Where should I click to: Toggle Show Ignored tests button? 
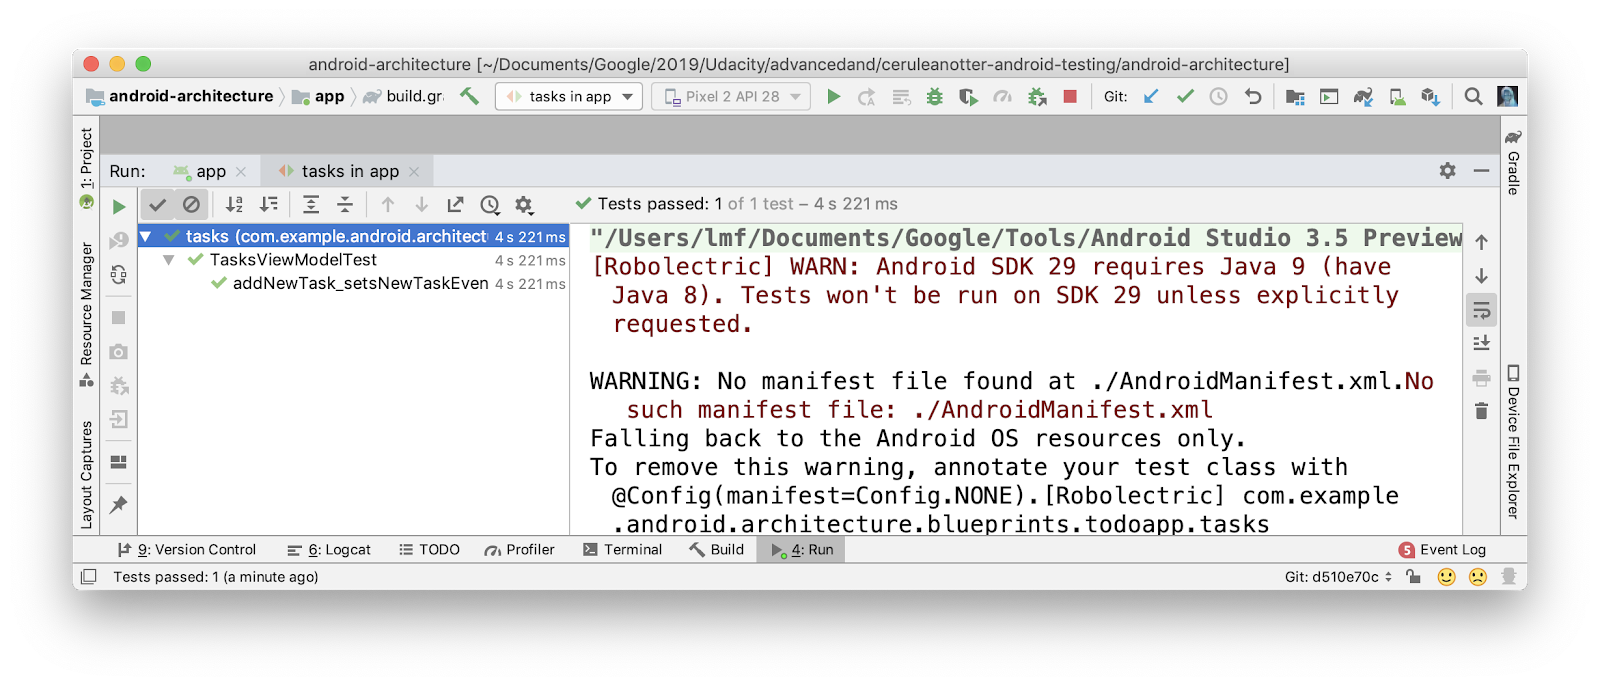coord(191,205)
